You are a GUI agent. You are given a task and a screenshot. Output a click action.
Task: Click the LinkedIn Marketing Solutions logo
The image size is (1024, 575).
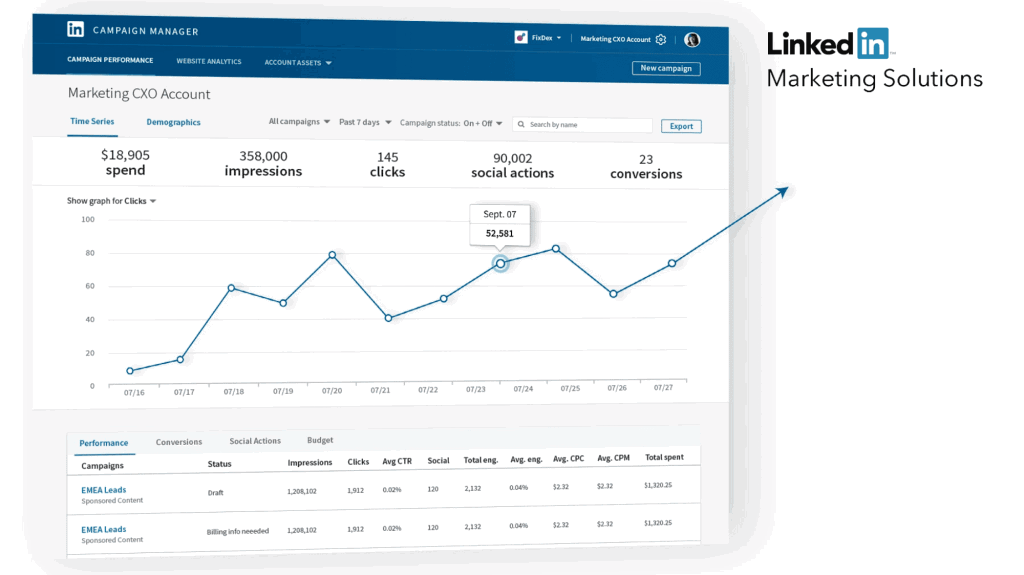pyautogui.click(x=874, y=59)
